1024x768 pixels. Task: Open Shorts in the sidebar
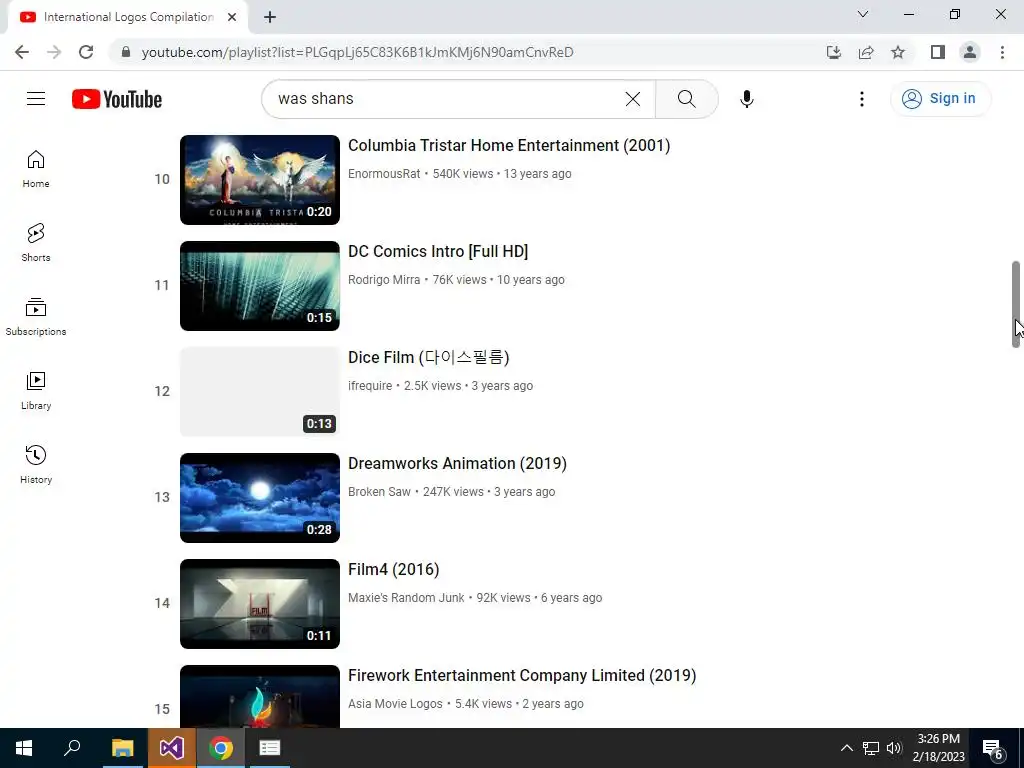pyautogui.click(x=36, y=243)
